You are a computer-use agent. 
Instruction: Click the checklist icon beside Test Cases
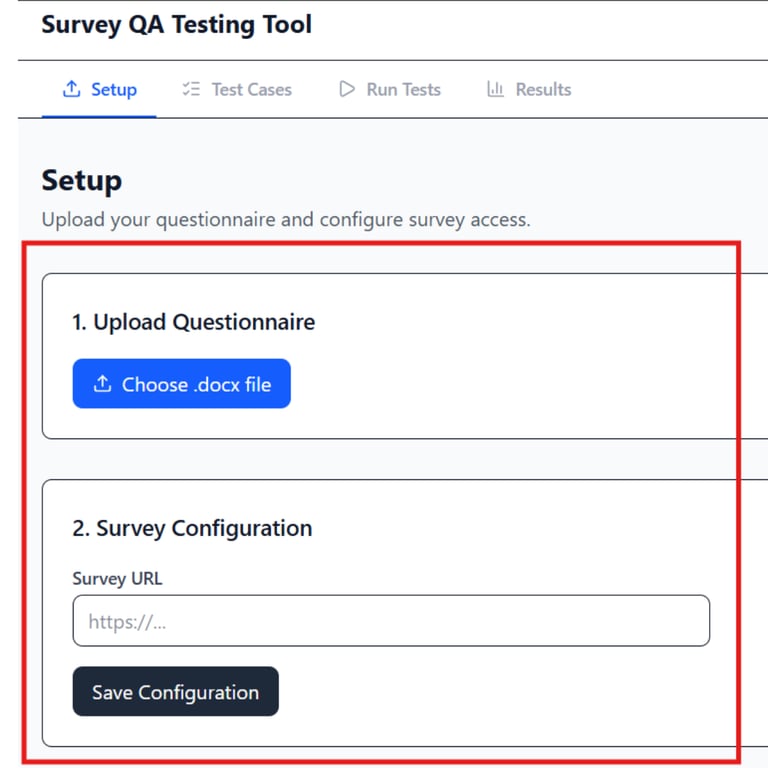coord(191,89)
